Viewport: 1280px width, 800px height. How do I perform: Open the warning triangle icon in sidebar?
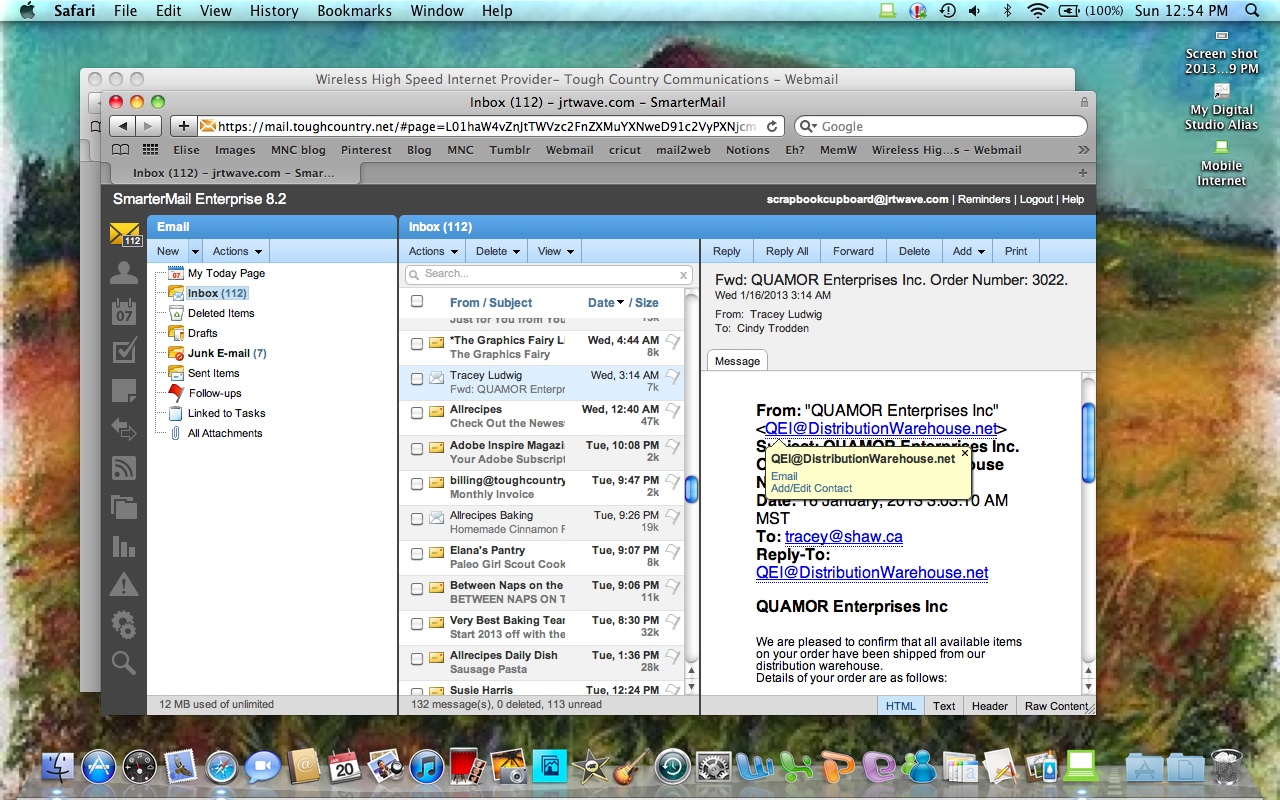[124, 584]
